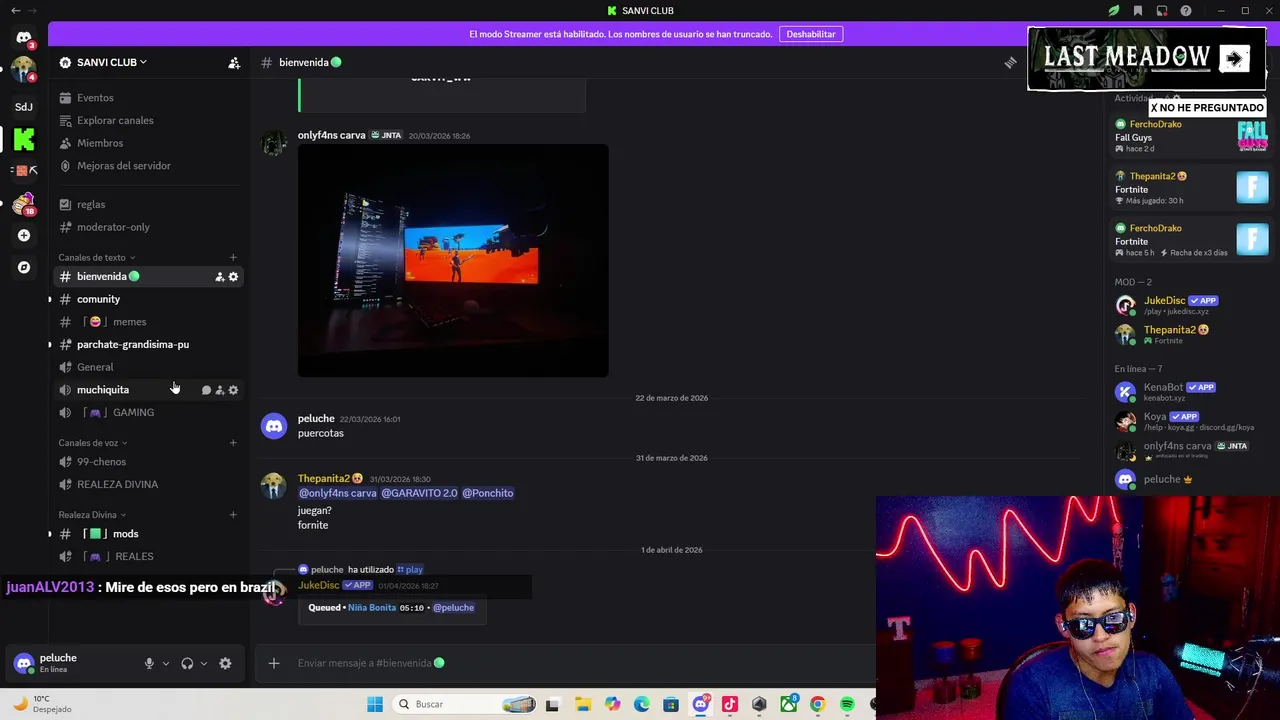Click create channel plus beside Canales de voz

click(233, 443)
